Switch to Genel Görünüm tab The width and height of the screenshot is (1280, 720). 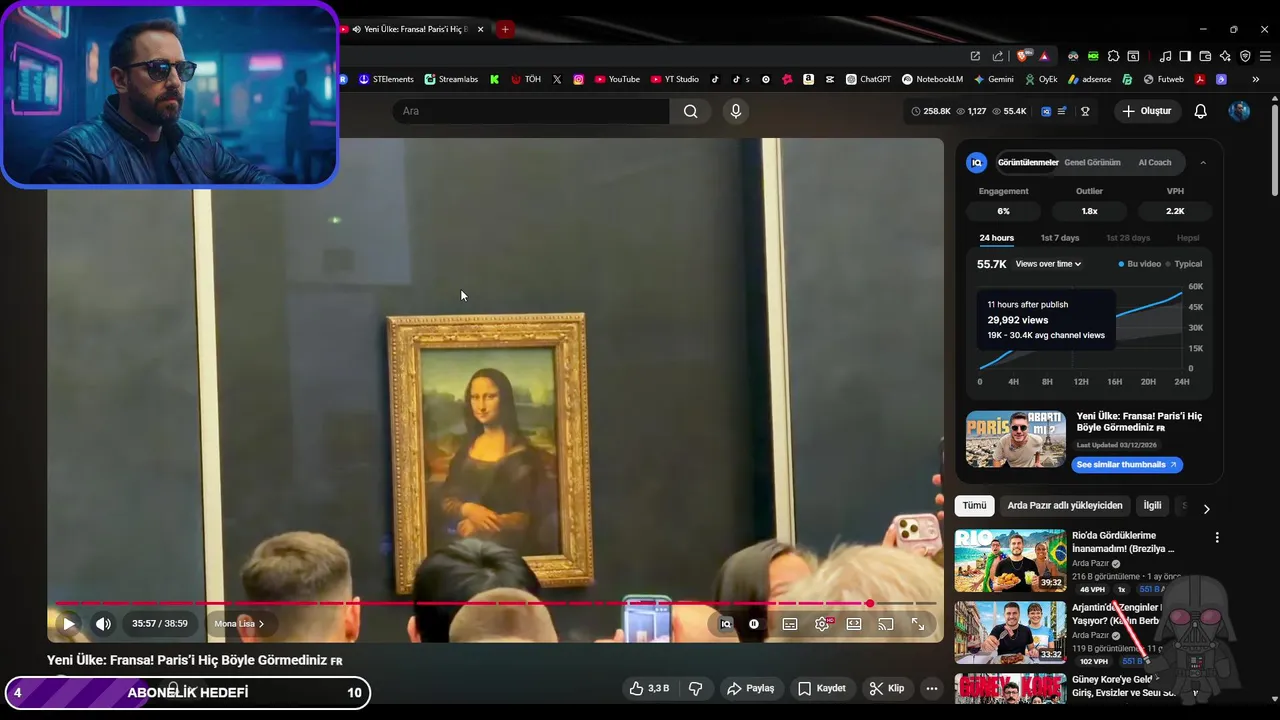1092,162
